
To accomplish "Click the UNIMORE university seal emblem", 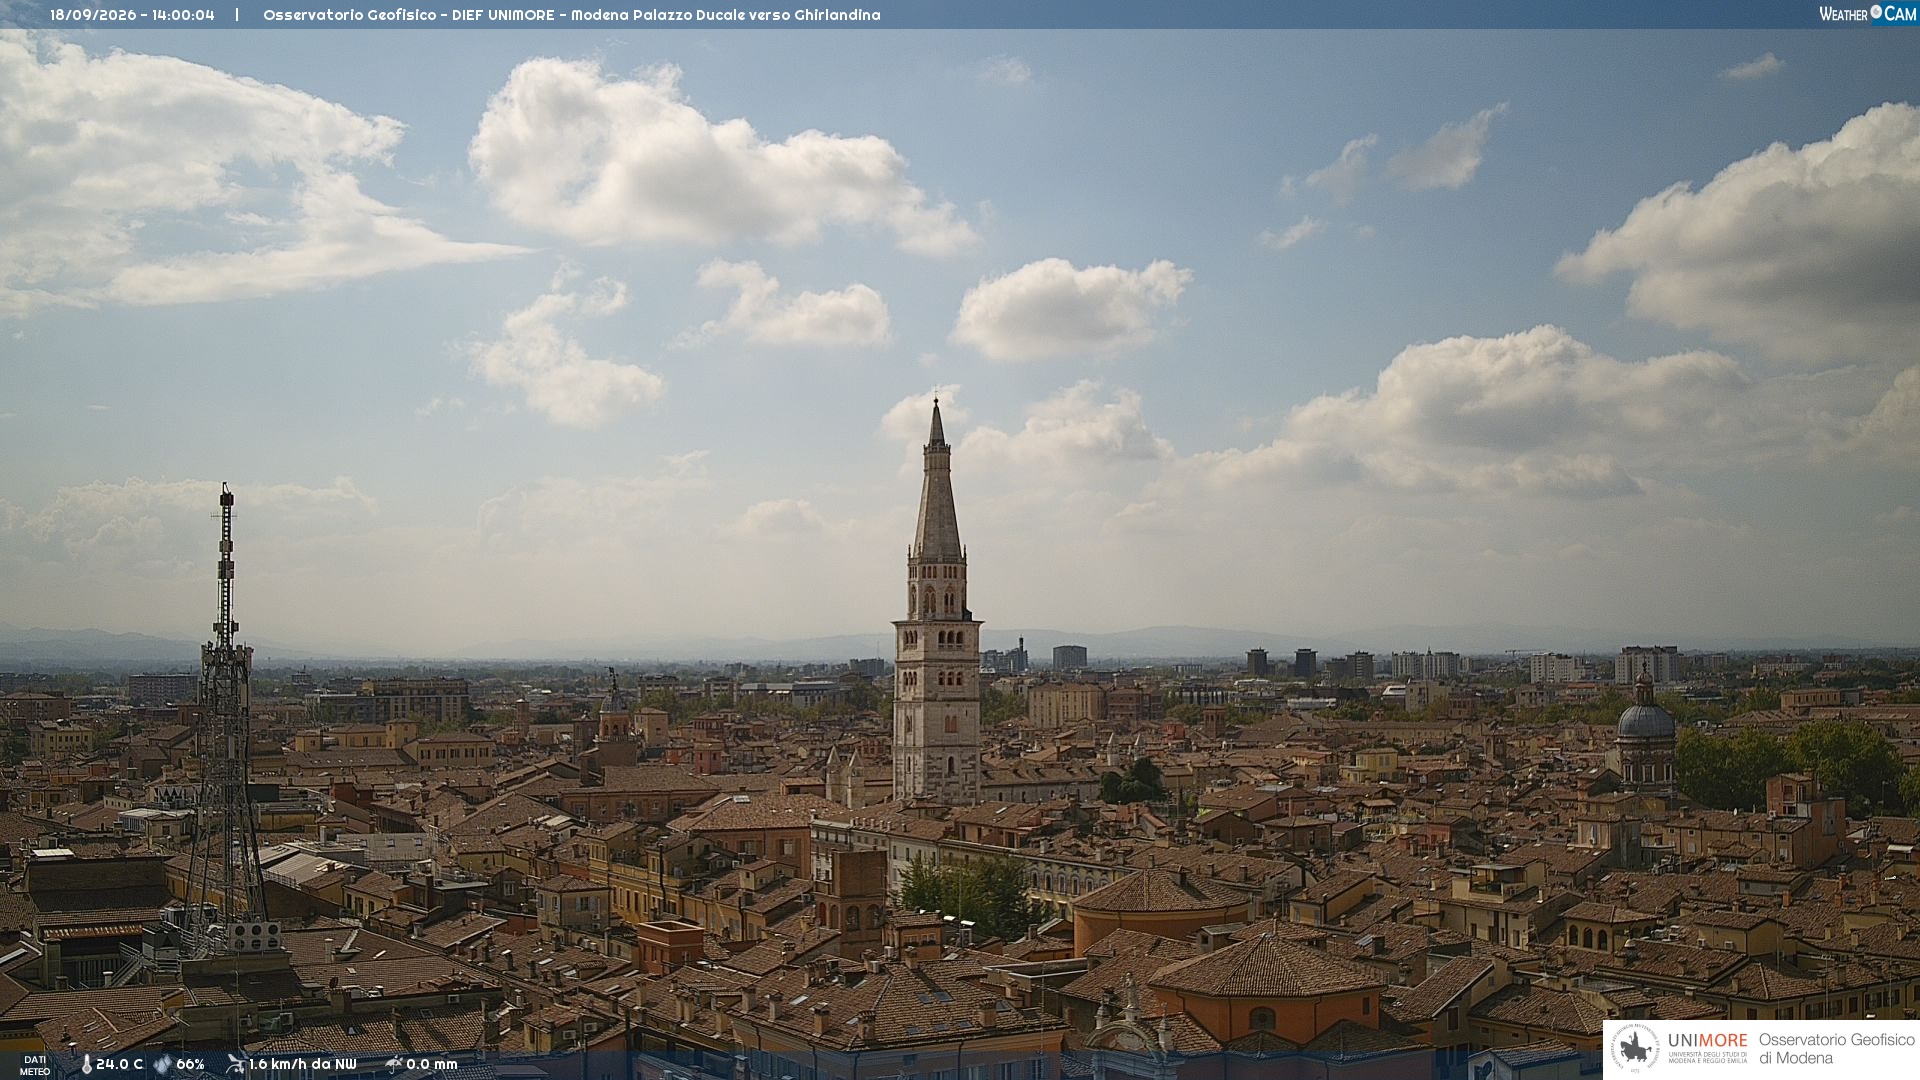I will pyautogui.click(x=1636, y=1049).
